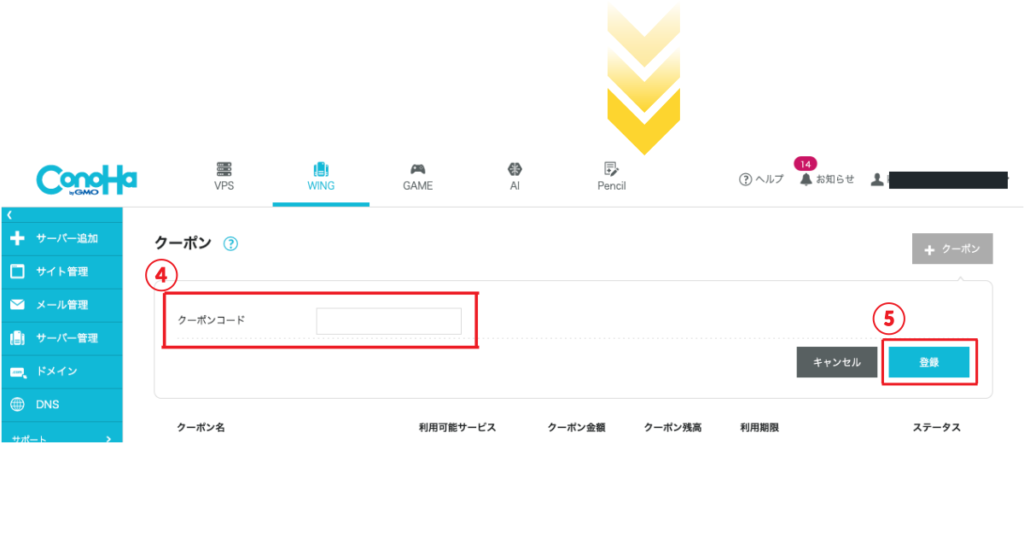Switch to the WING tab
The height and width of the screenshot is (538, 1024).
click(321, 177)
